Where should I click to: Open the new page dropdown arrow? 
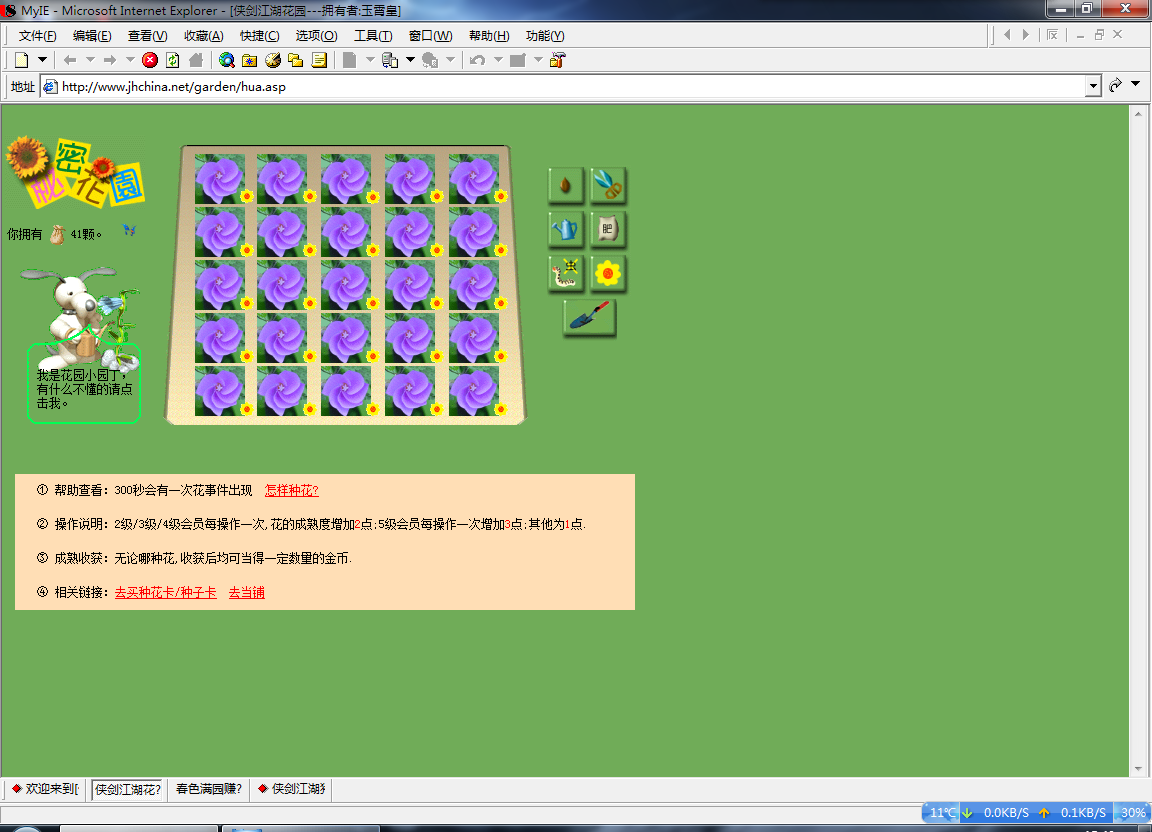[43, 60]
